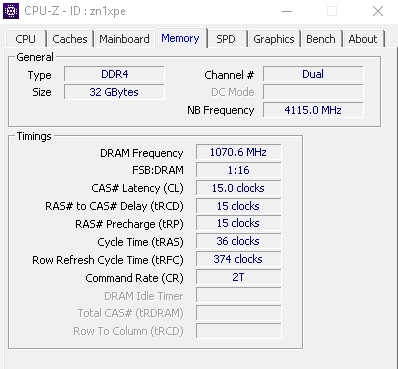Switch to the CPU tab

tap(25, 39)
